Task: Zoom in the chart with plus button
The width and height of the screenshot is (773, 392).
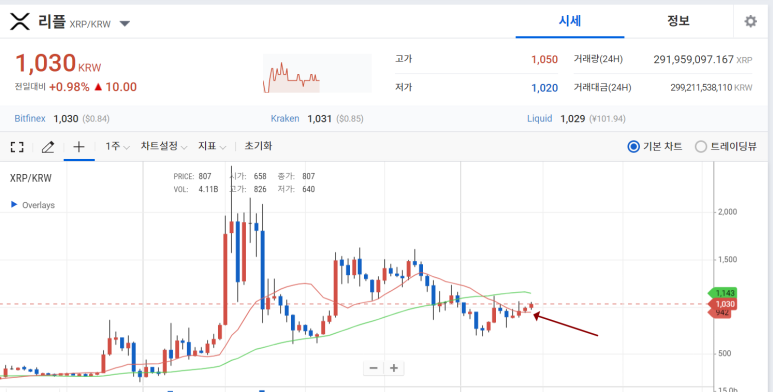Action: coord(393,368)
